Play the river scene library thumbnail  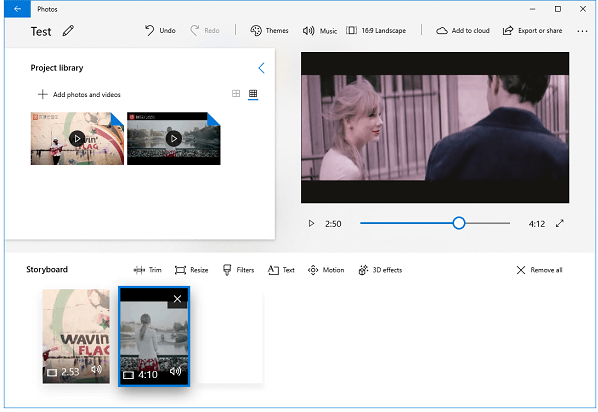pyautogui.click(x=174, y=138)
